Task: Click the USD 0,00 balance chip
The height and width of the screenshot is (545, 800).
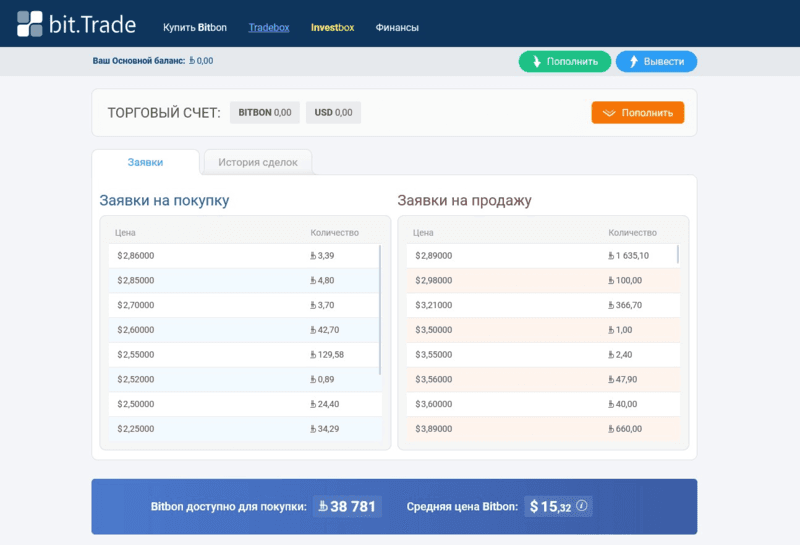Action: tap(333, 112)
